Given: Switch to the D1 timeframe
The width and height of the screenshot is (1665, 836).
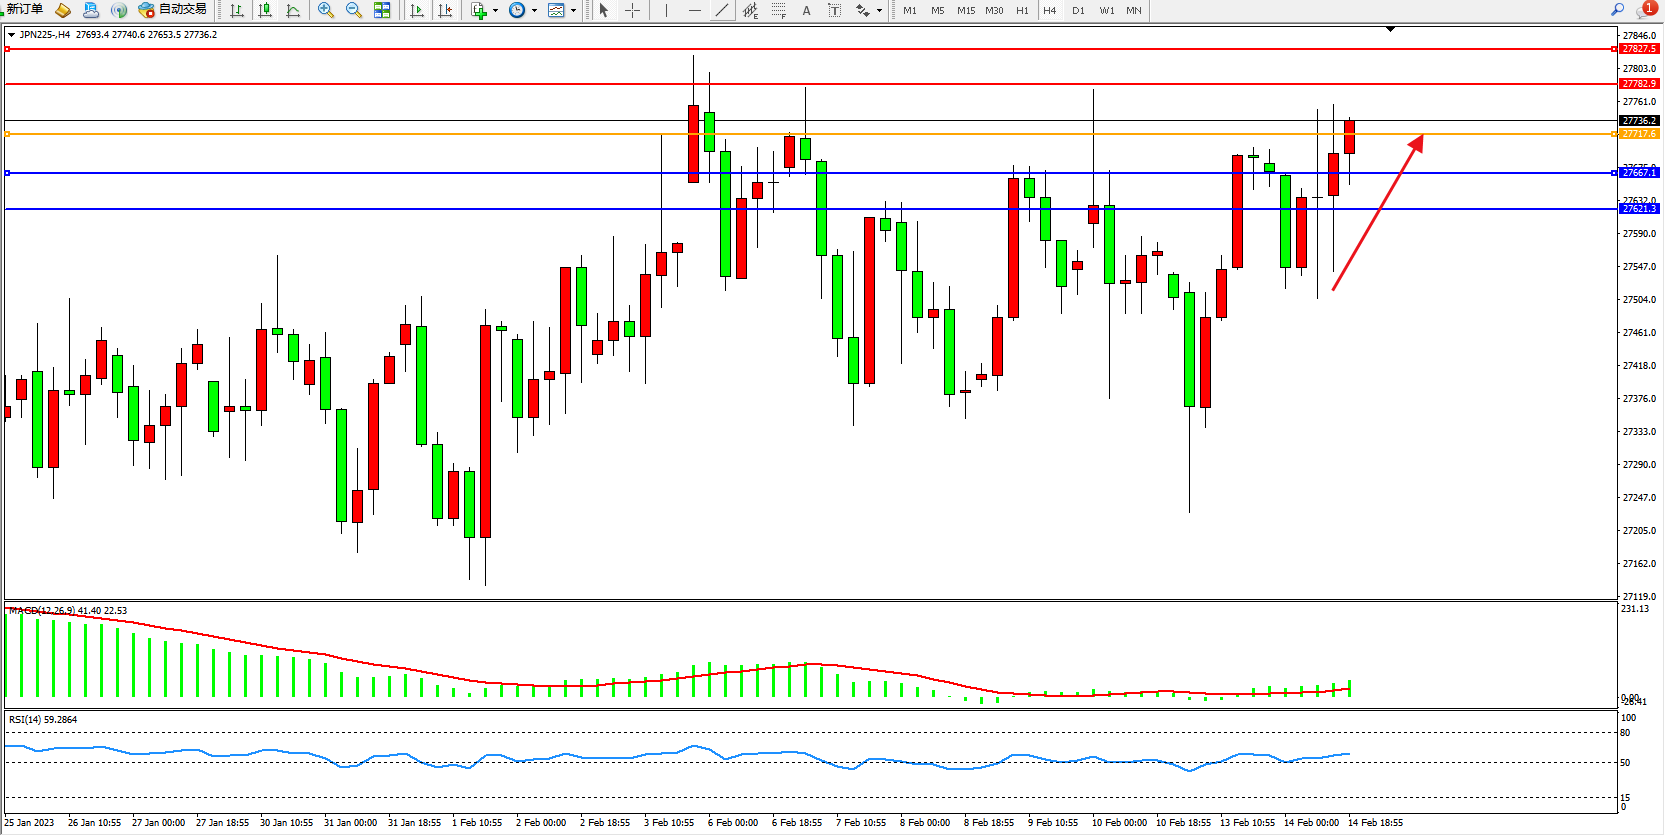Looking at the screenshot, I should coord(1078,10).
